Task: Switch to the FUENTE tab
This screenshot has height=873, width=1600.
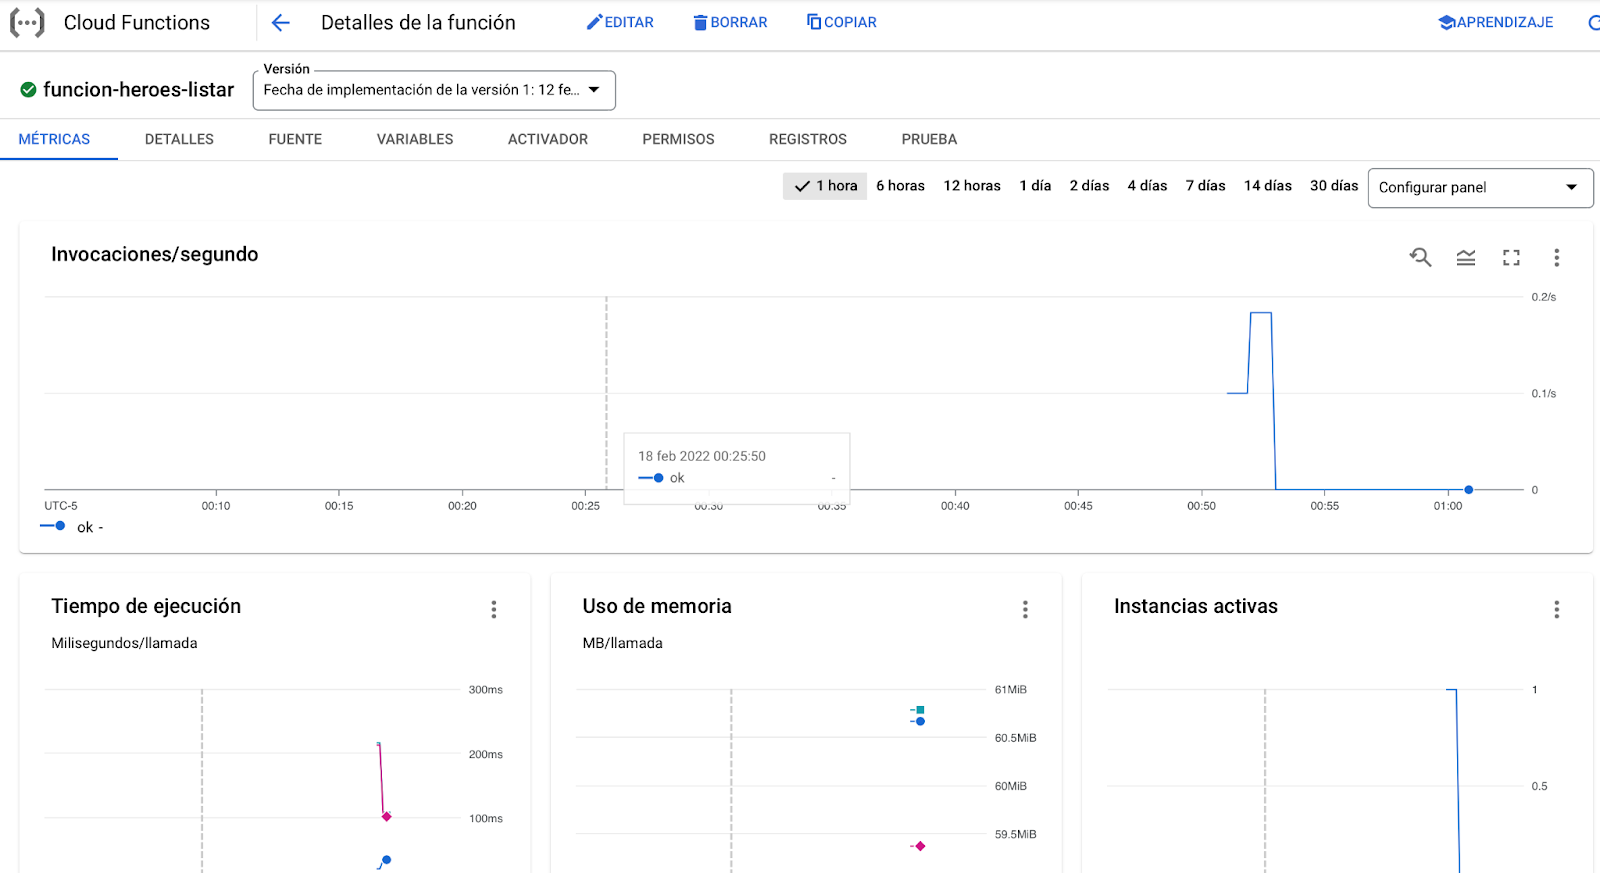Action: tap(295, 139)
